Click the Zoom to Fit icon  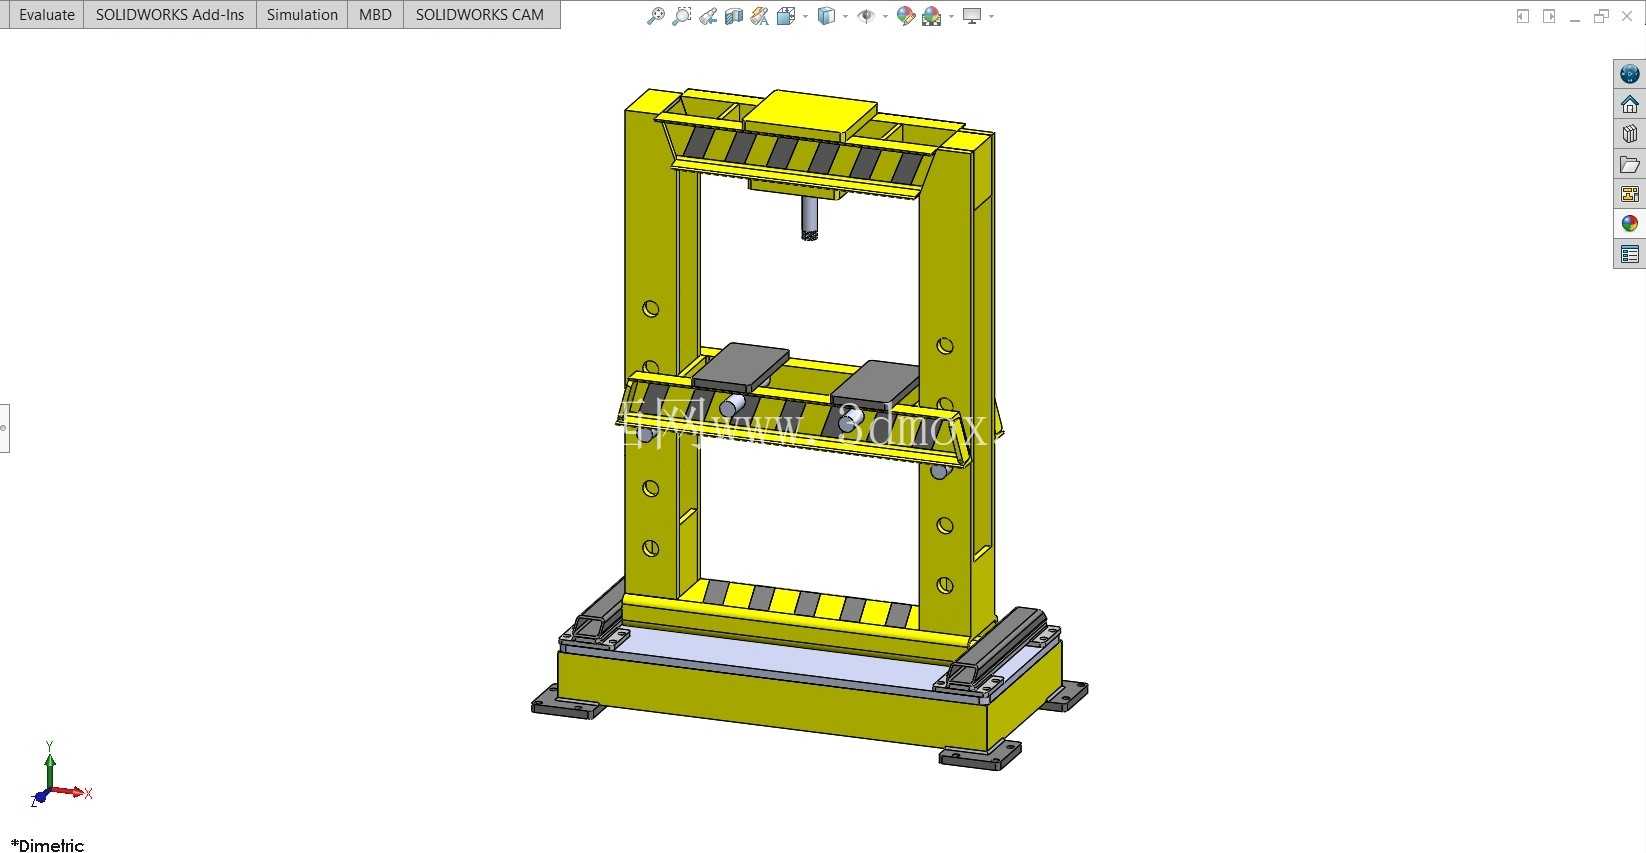(x=656, y=16)
